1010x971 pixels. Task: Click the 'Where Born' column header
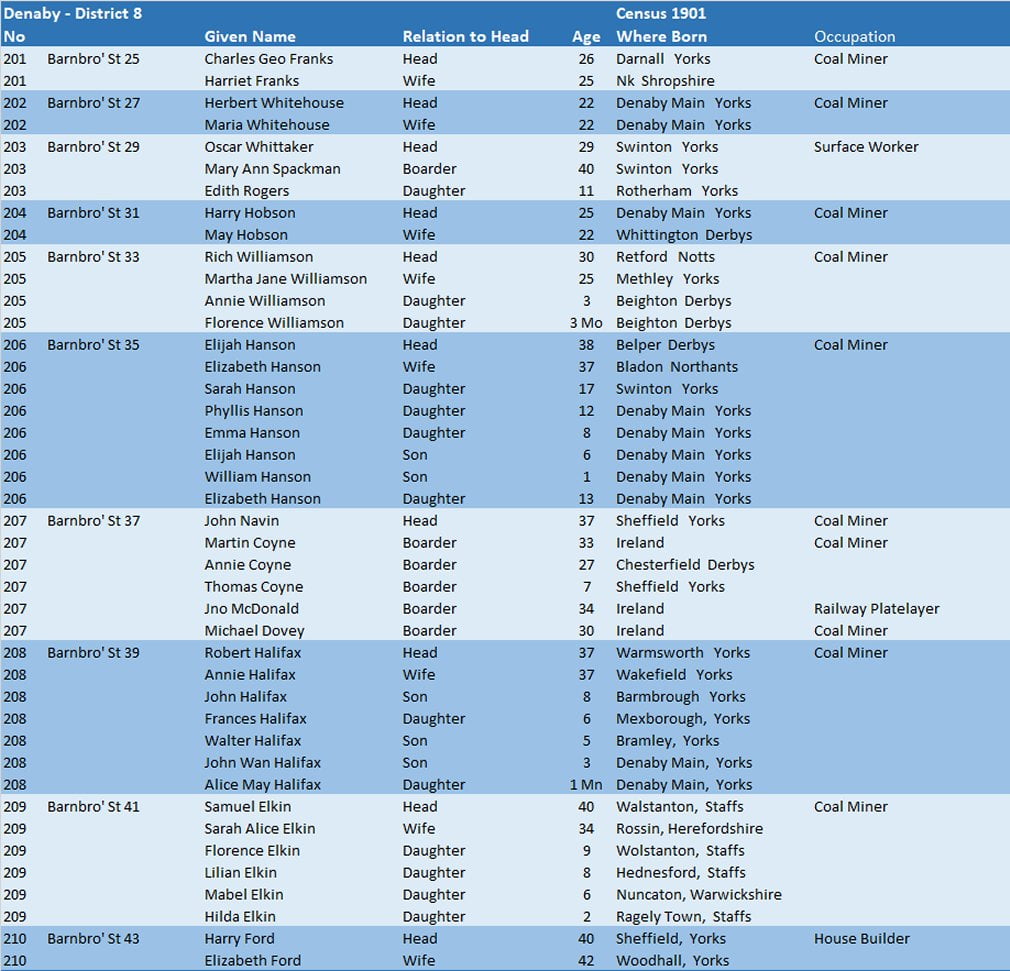click(661, 37)
